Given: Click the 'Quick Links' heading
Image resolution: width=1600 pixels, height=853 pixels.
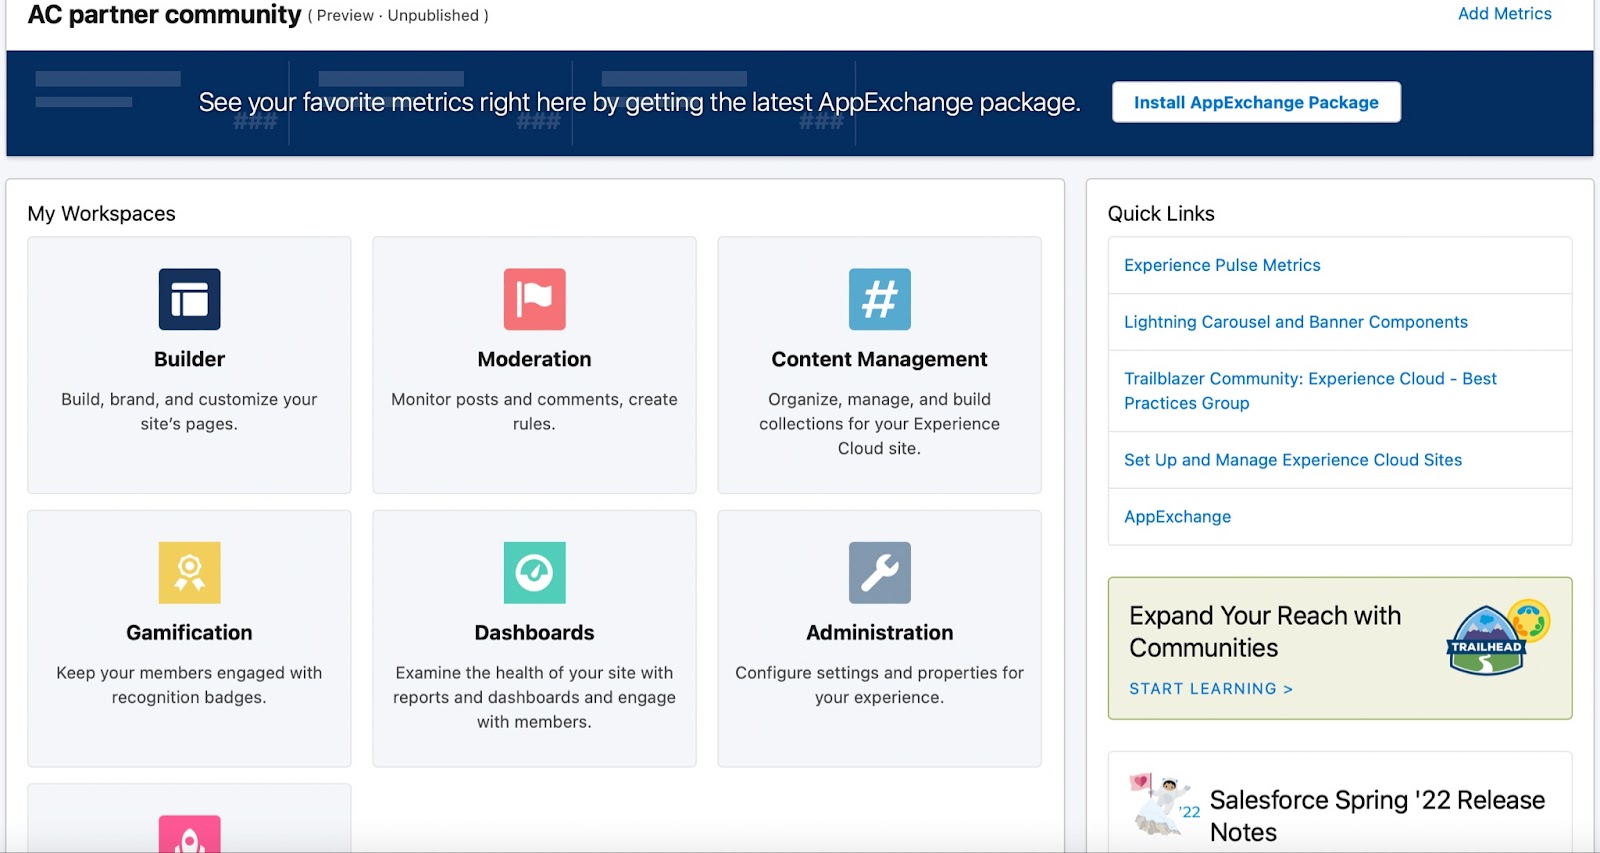Looking at the screenshot, I should pyautogui.click(x=1161, y=214).
